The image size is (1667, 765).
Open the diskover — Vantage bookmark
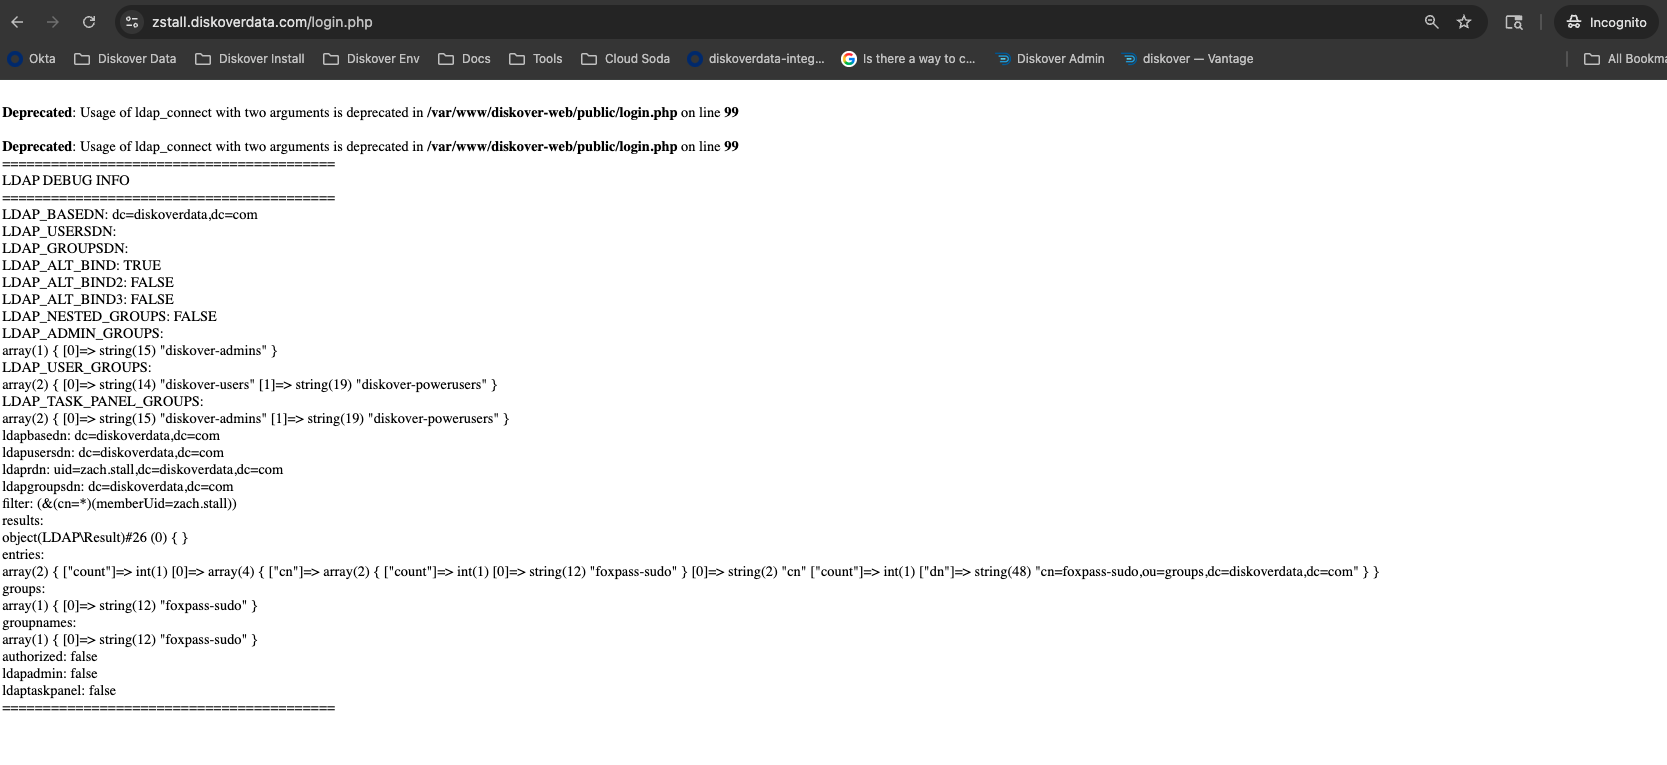point(1187,59)
